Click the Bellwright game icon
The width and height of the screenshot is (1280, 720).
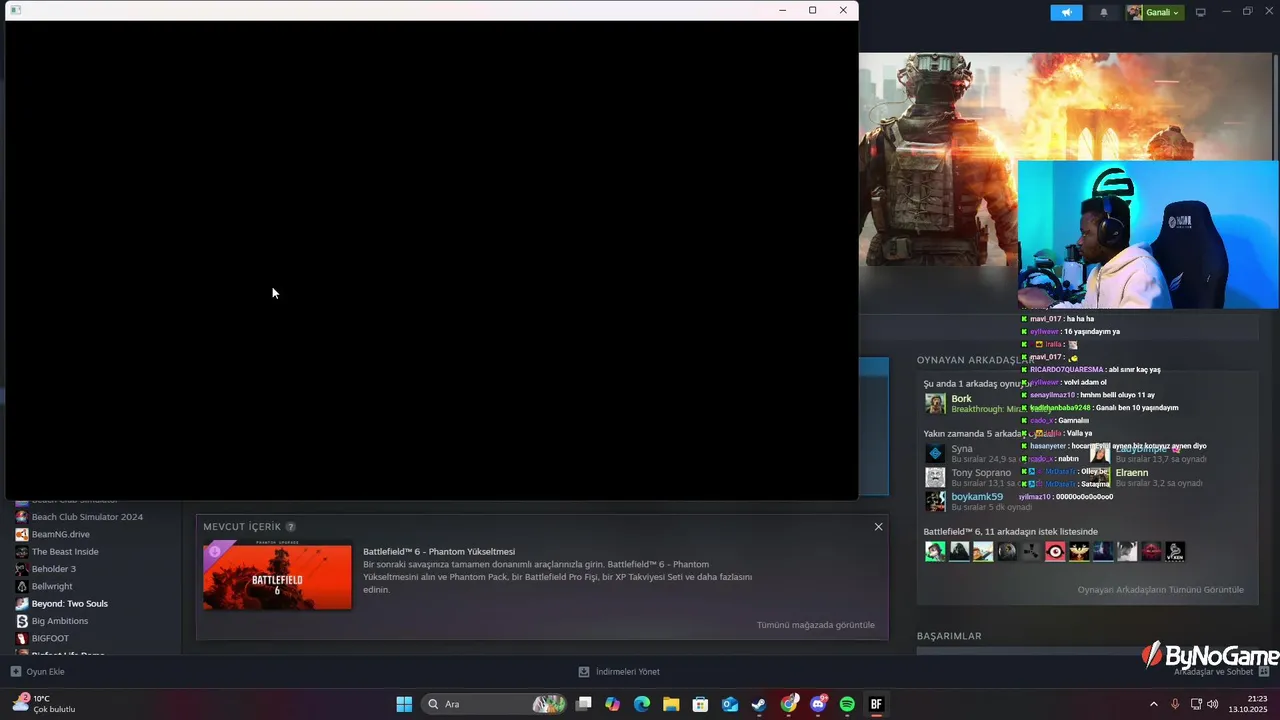[x=22, y=586]
